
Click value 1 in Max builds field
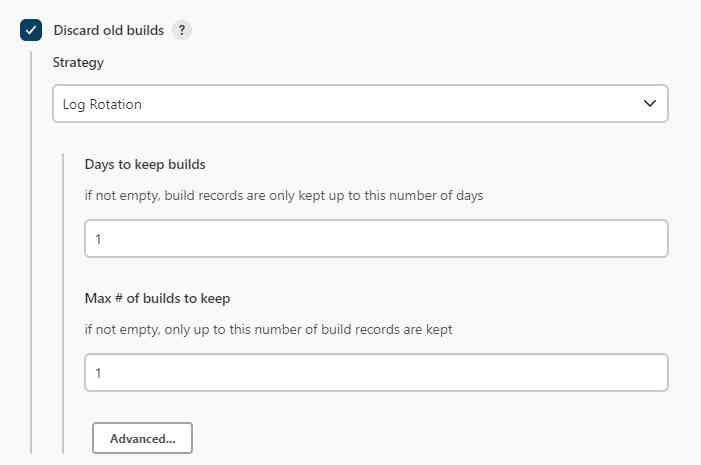pyautogui.click(x=98, y=373)
